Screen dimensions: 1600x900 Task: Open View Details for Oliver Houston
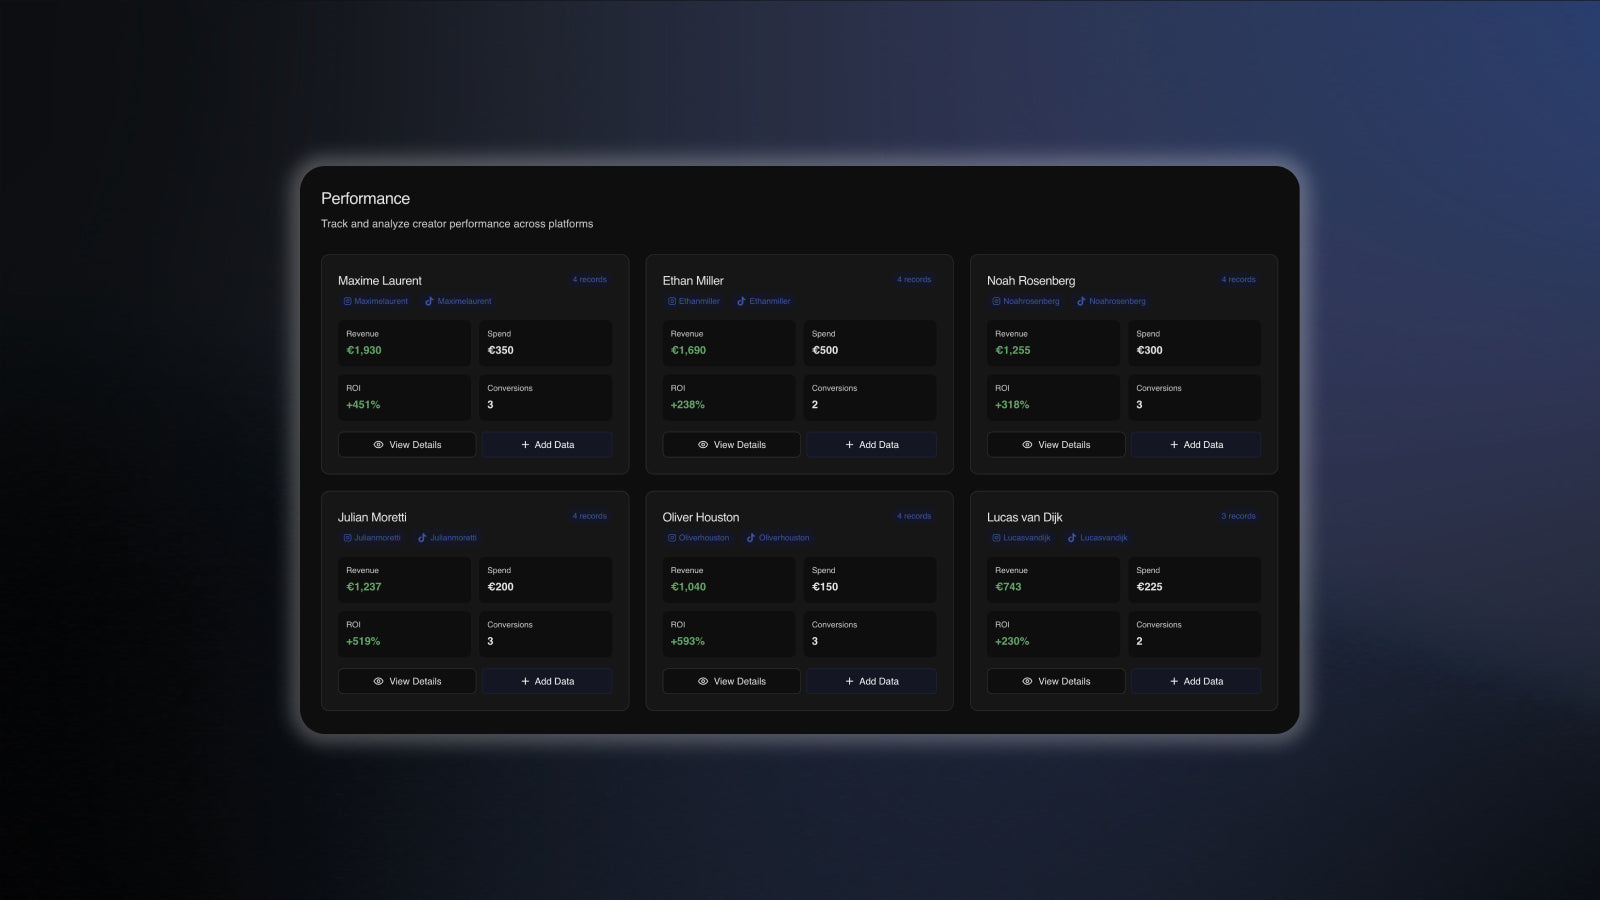point(731,682)
